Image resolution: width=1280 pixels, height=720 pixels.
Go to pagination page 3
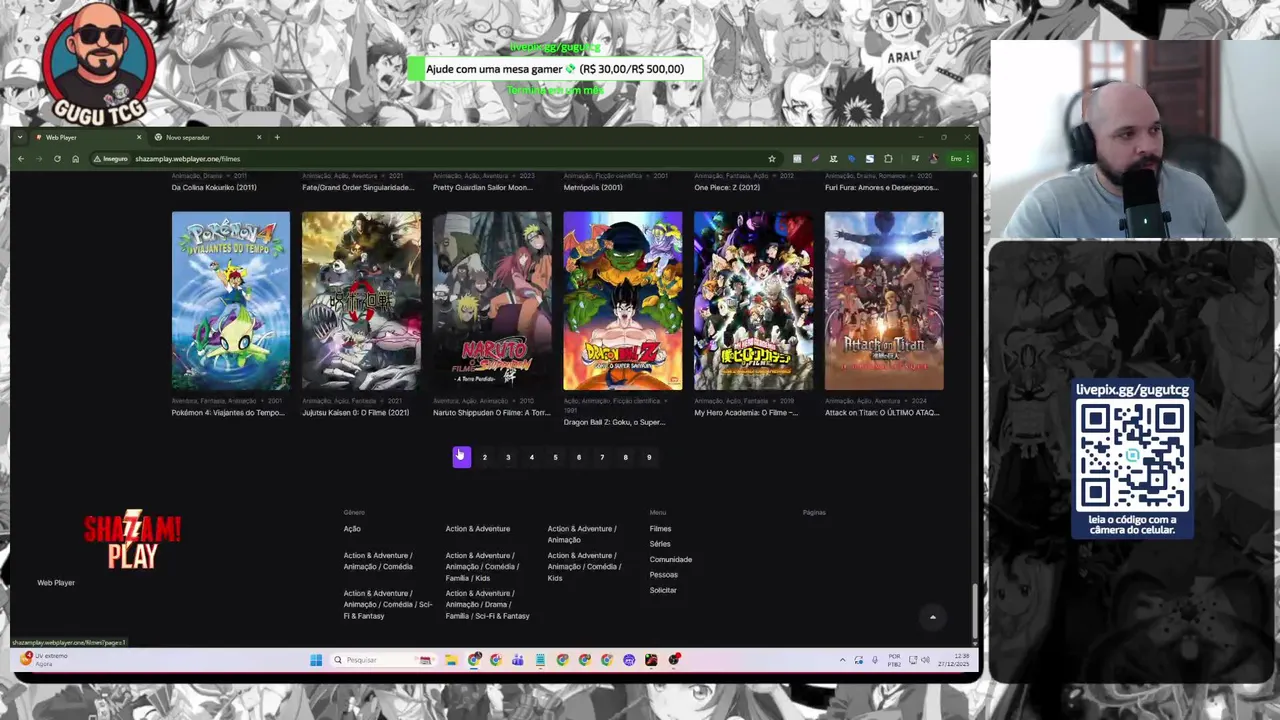(508, 458)
